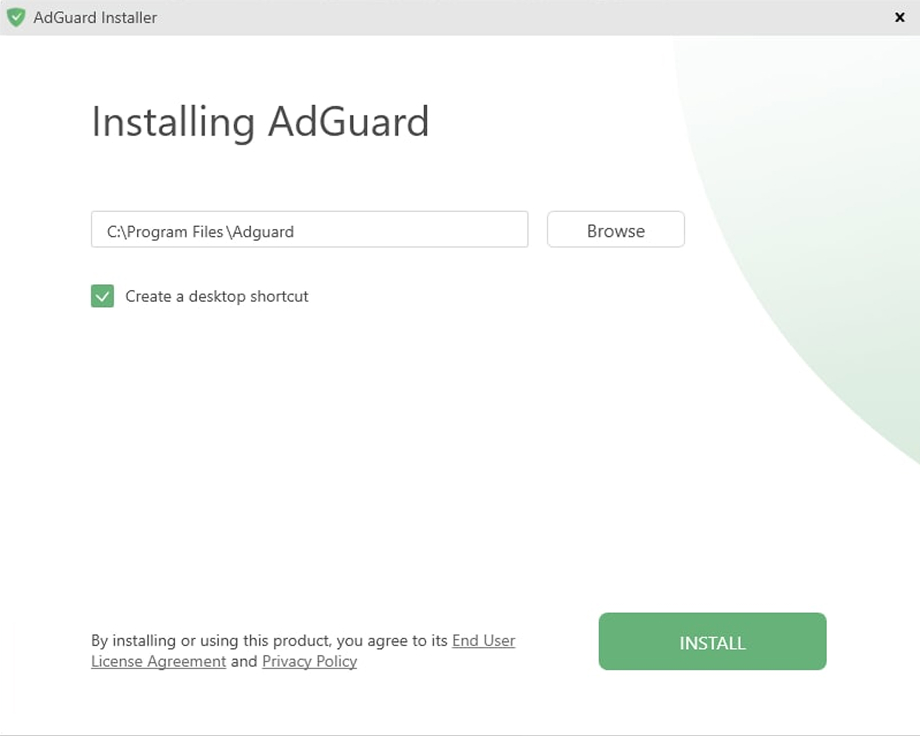Click the 'Create a desktop shortcut' label

tap(216, 296)
